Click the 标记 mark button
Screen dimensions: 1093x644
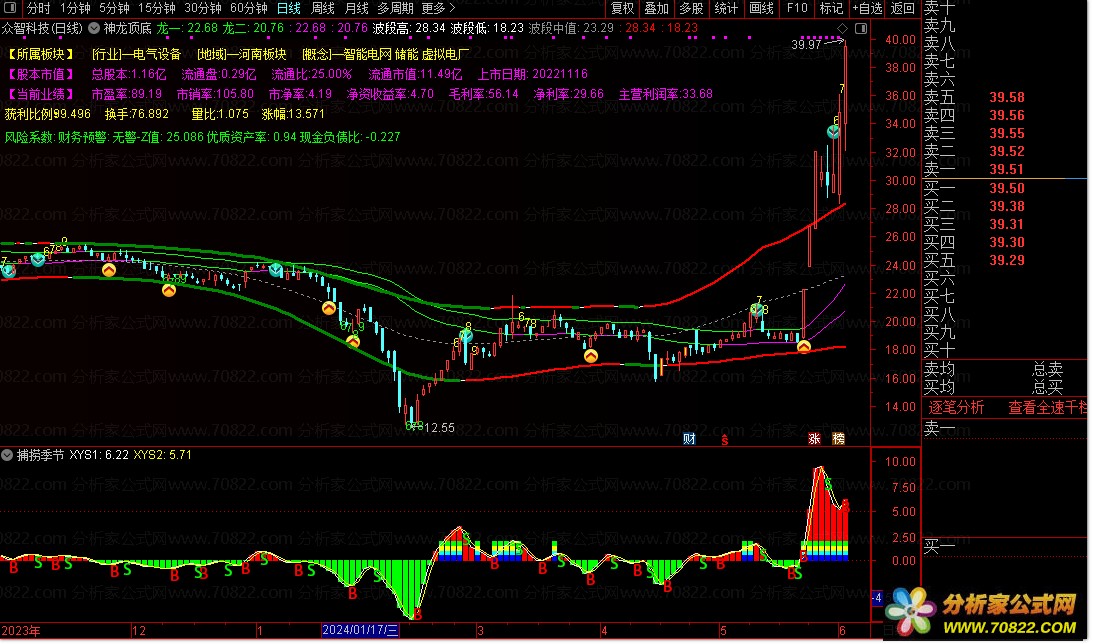coord(831,8)
